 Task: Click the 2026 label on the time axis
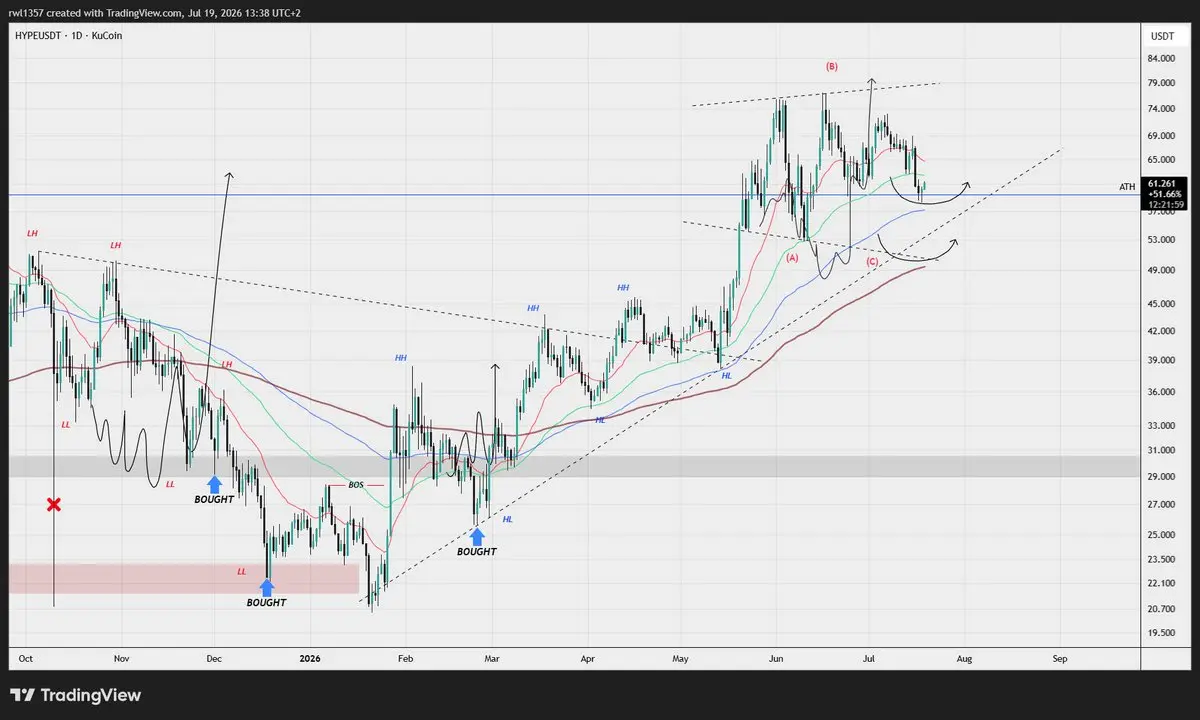(x=309, y=659)
